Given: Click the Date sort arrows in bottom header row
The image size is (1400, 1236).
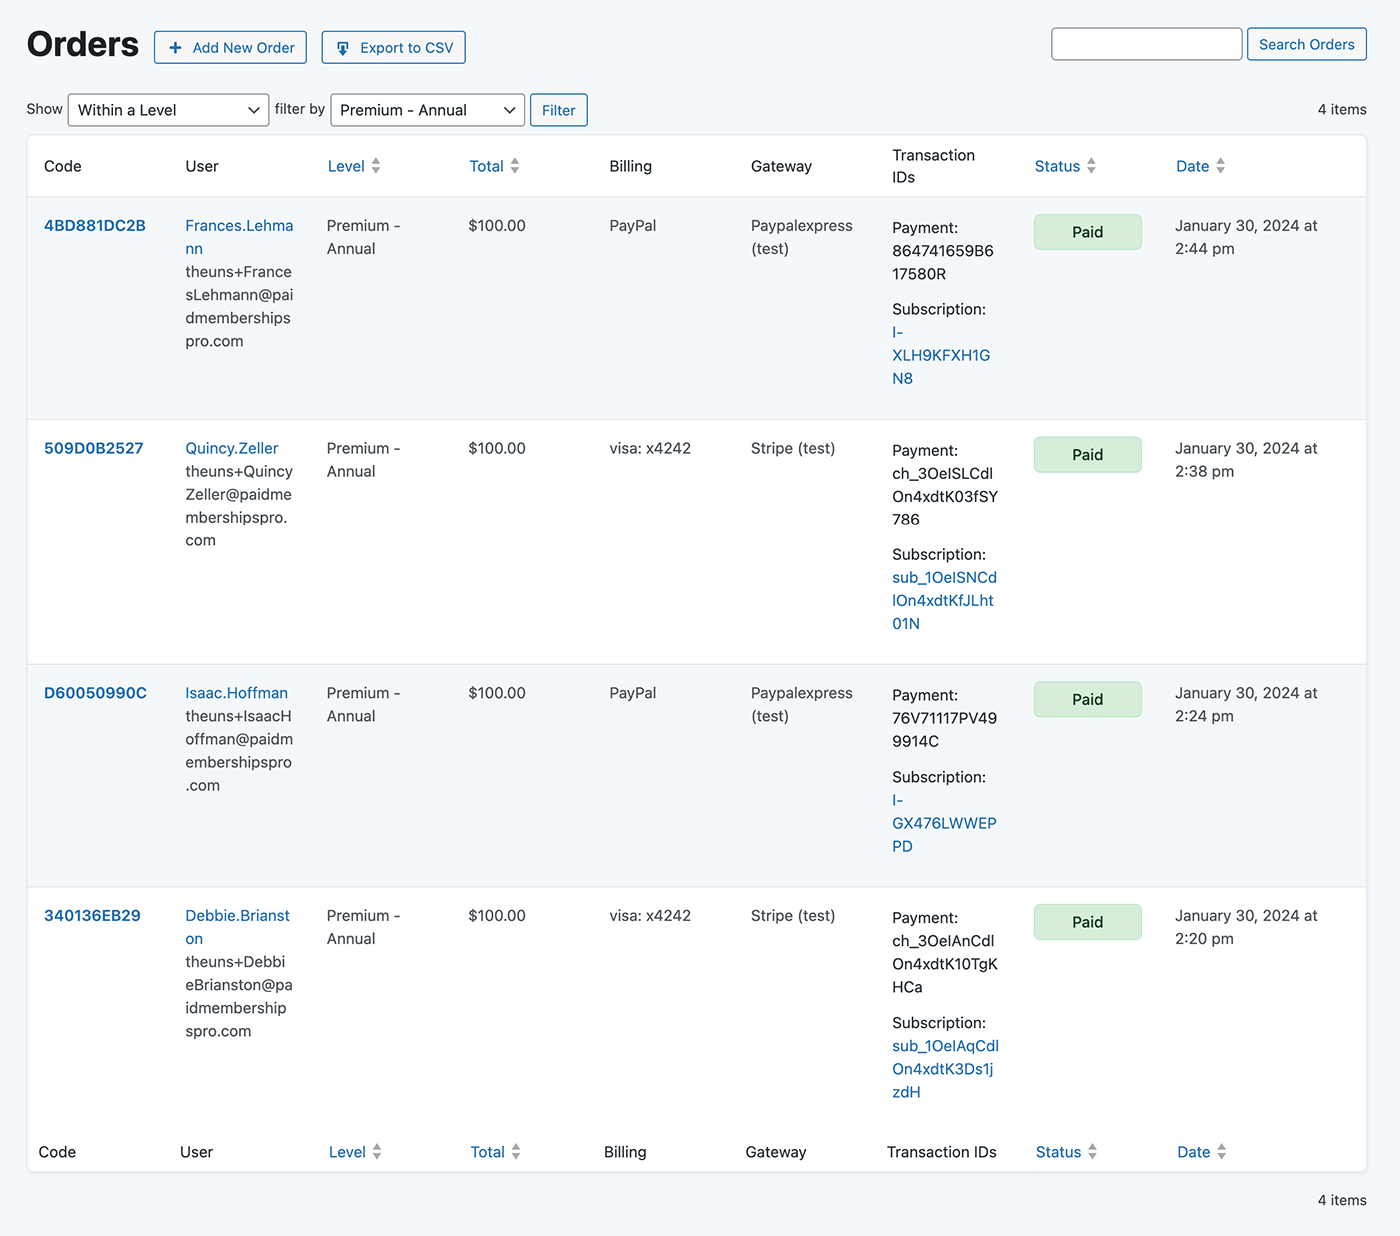Looking at the screenshot, I should point(1221,1151).
